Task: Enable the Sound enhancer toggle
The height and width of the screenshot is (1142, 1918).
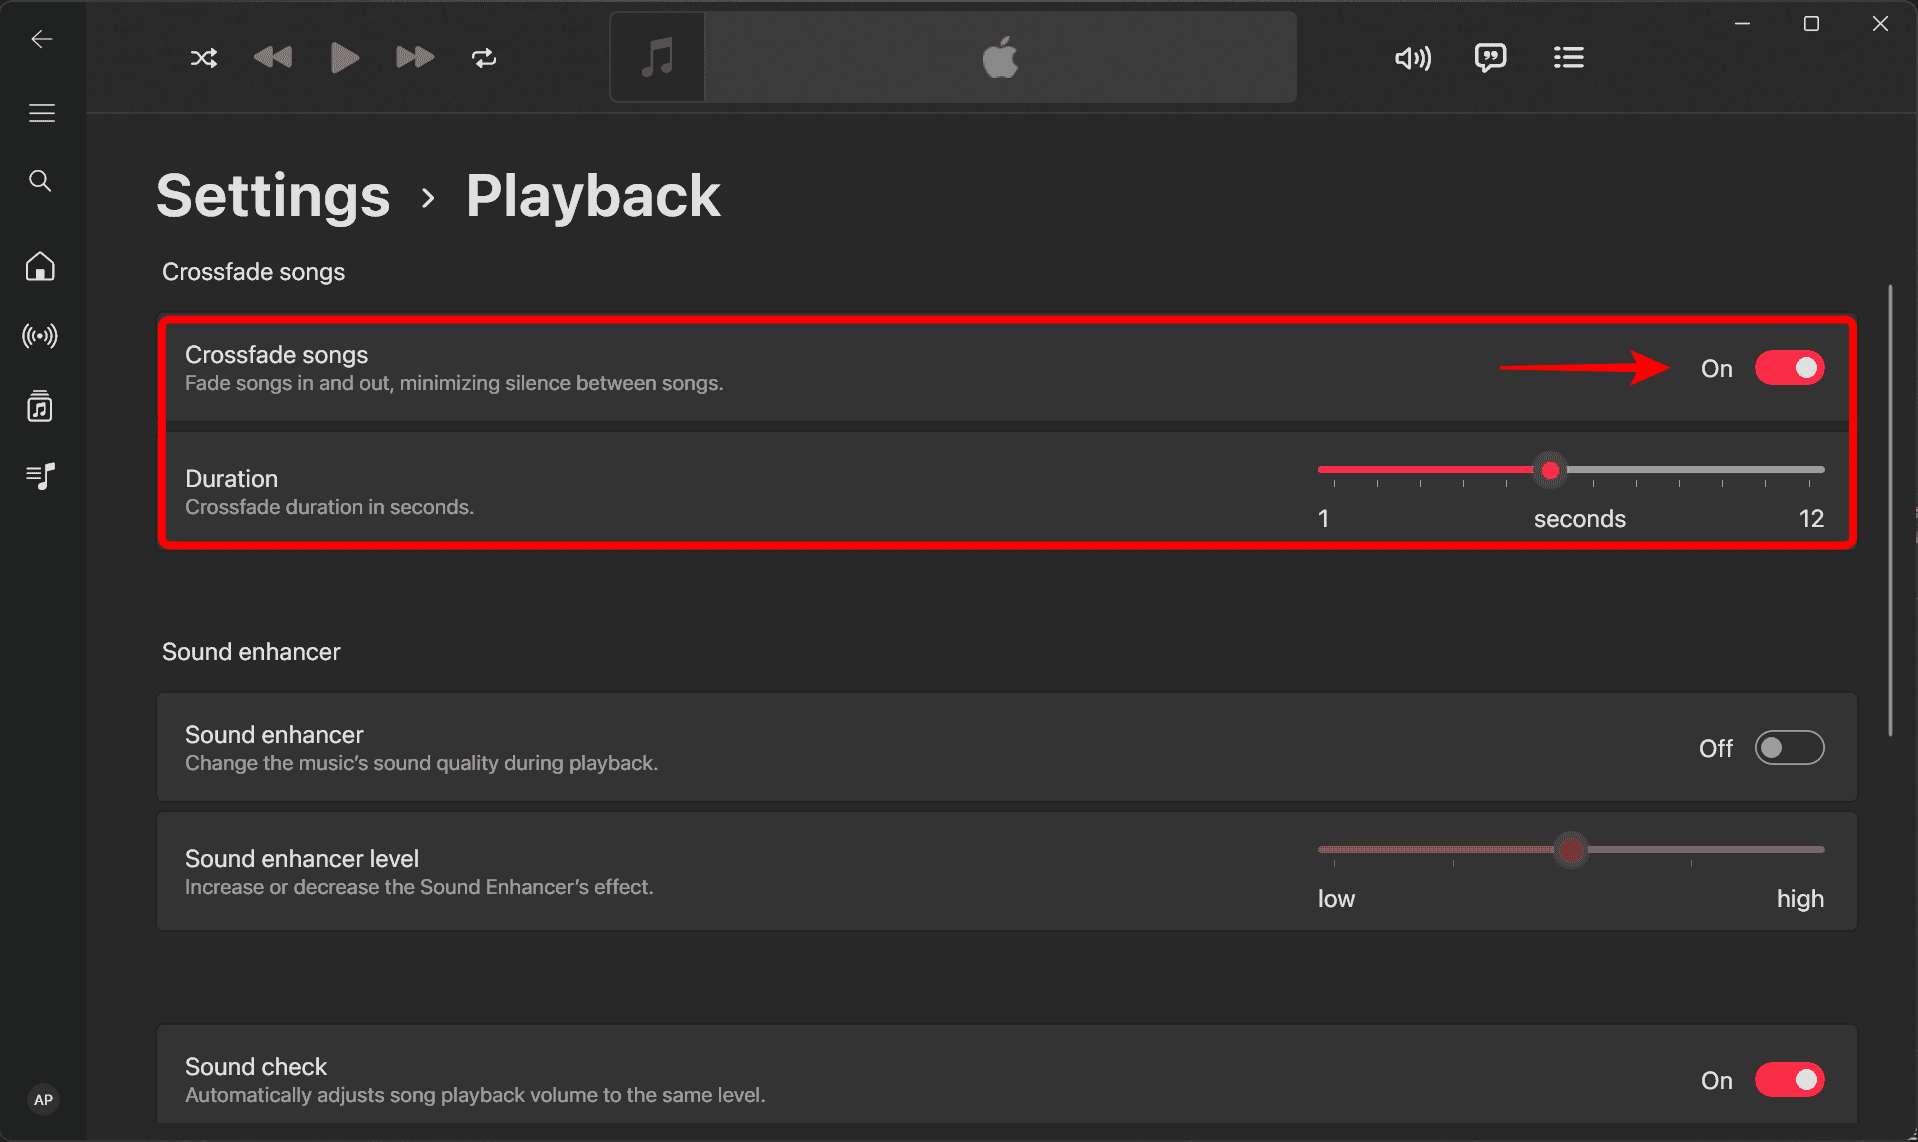Action: tap(1789, 748)
